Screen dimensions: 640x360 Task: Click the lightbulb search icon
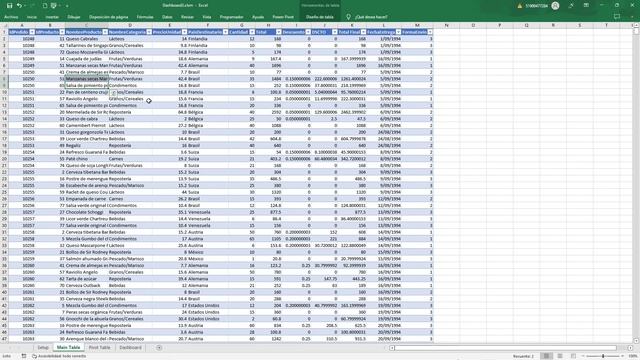348,17
